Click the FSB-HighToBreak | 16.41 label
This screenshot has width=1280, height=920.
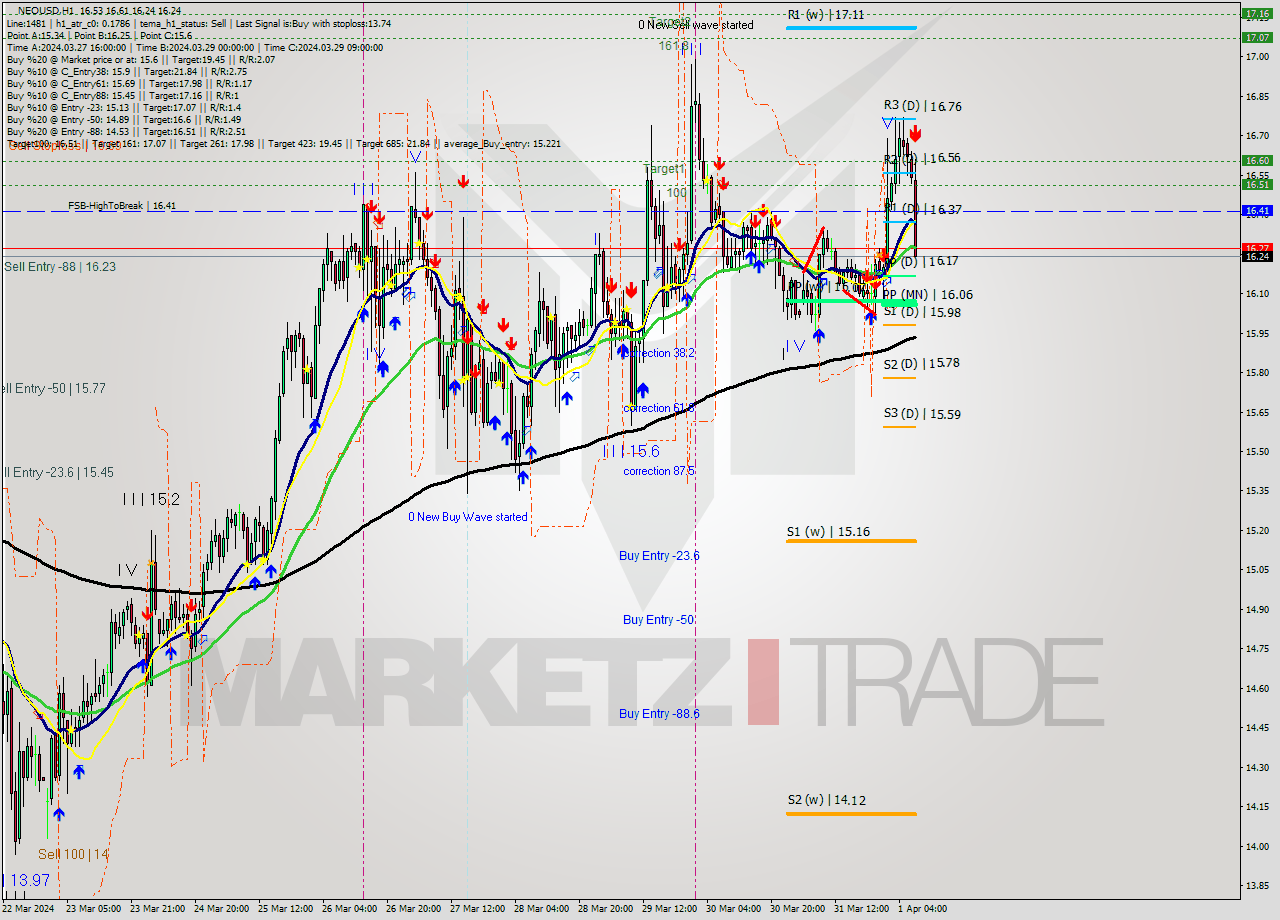tap(122, 206)
